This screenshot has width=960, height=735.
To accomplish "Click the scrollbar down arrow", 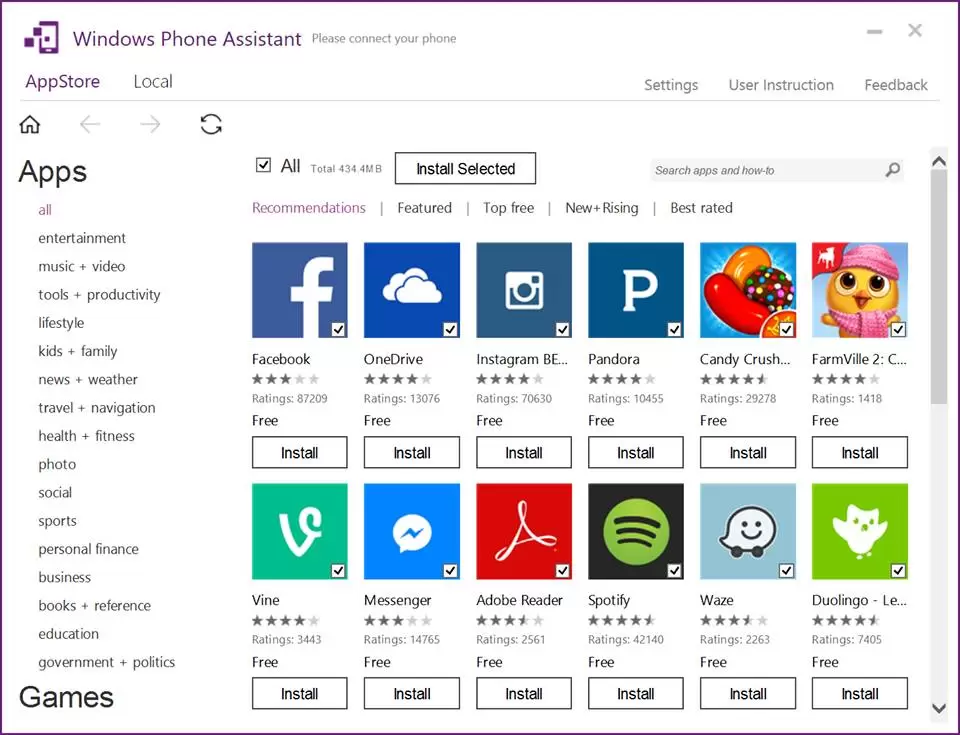I will (x=939, y=708).
